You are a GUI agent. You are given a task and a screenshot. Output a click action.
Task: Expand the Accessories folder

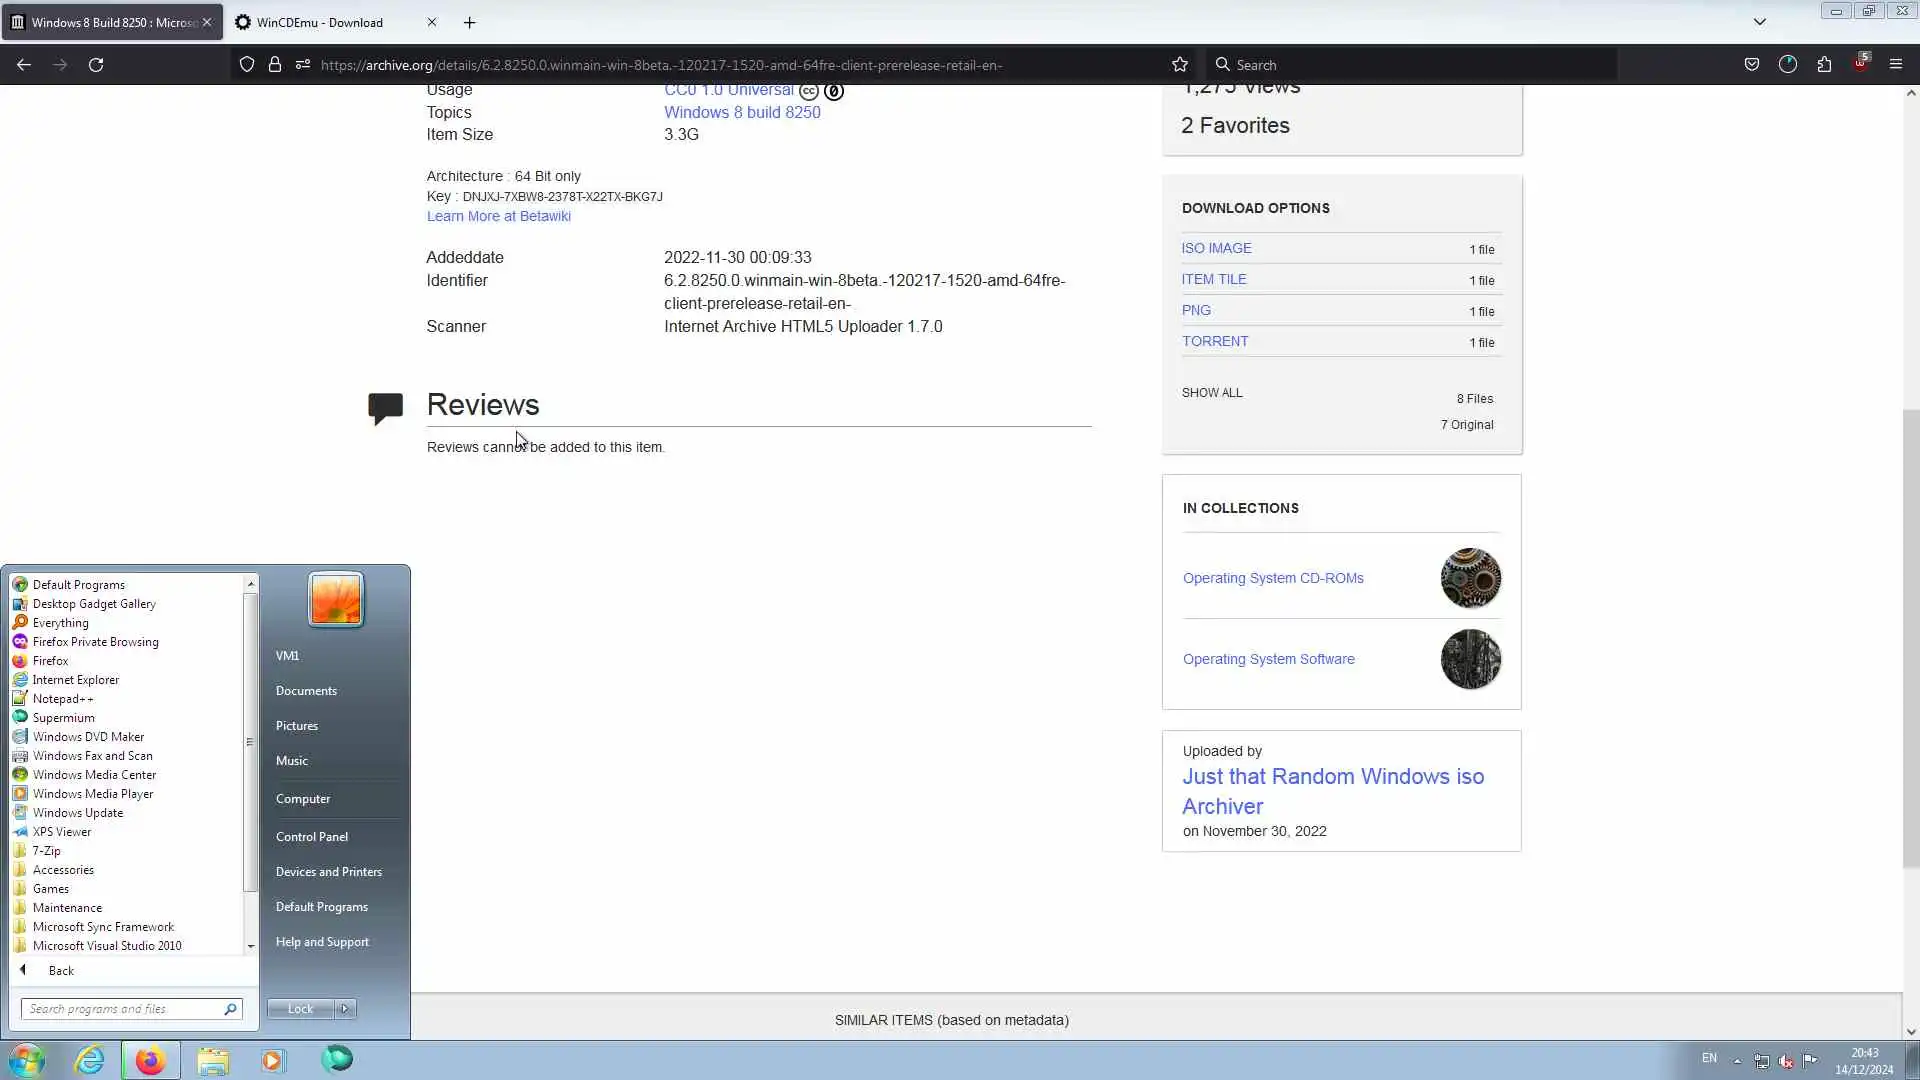tap(63, 870)
